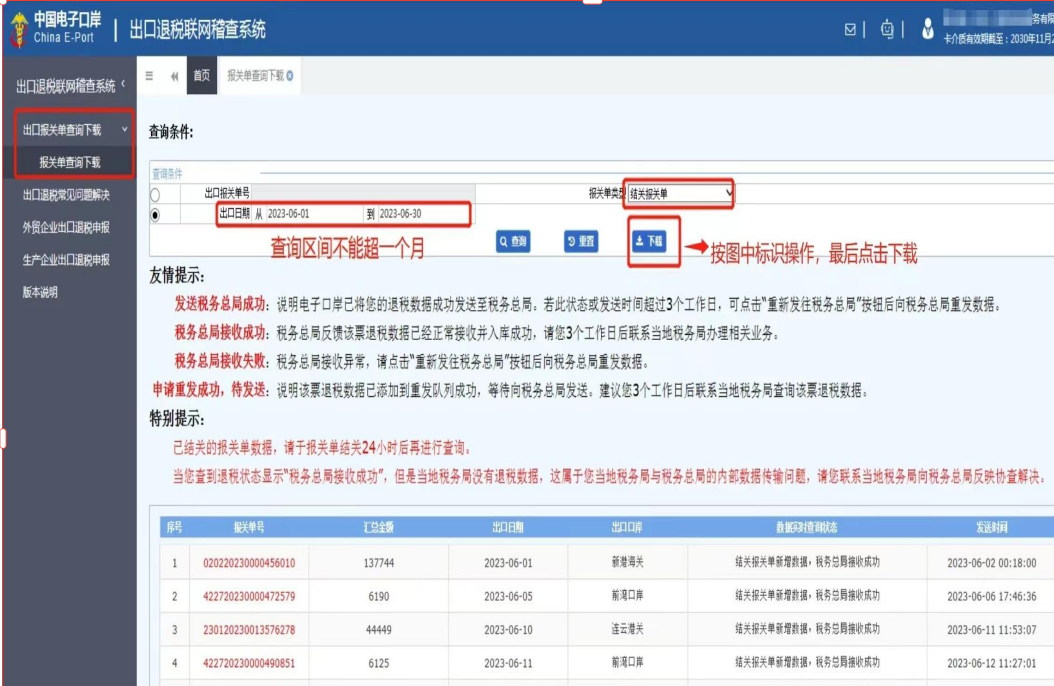Click the 查询 search button
Image resolution: width=1054 pixels, height=686 pixels.
[513, 241]
